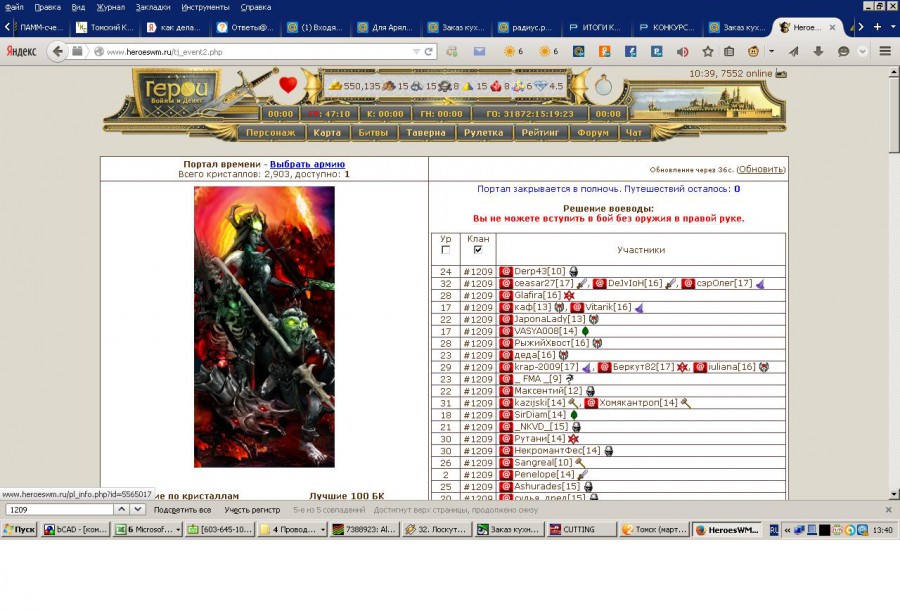This screenshot has width=900, height=611.
Task: Open player Sangreal profile
Action: [x=543, y=463]
